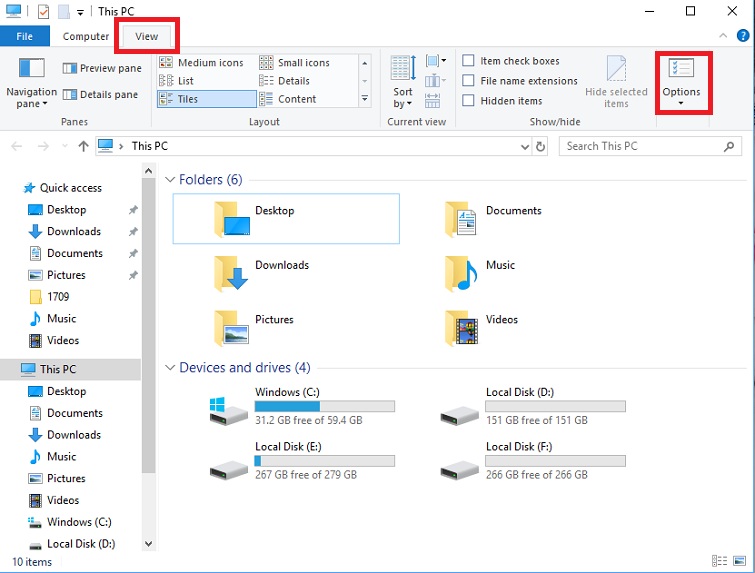Image resolution: width=755 pixels, height=573 pixels.
Task: Collapse the Devices and drives group
Action: click(x=169, y=368)
